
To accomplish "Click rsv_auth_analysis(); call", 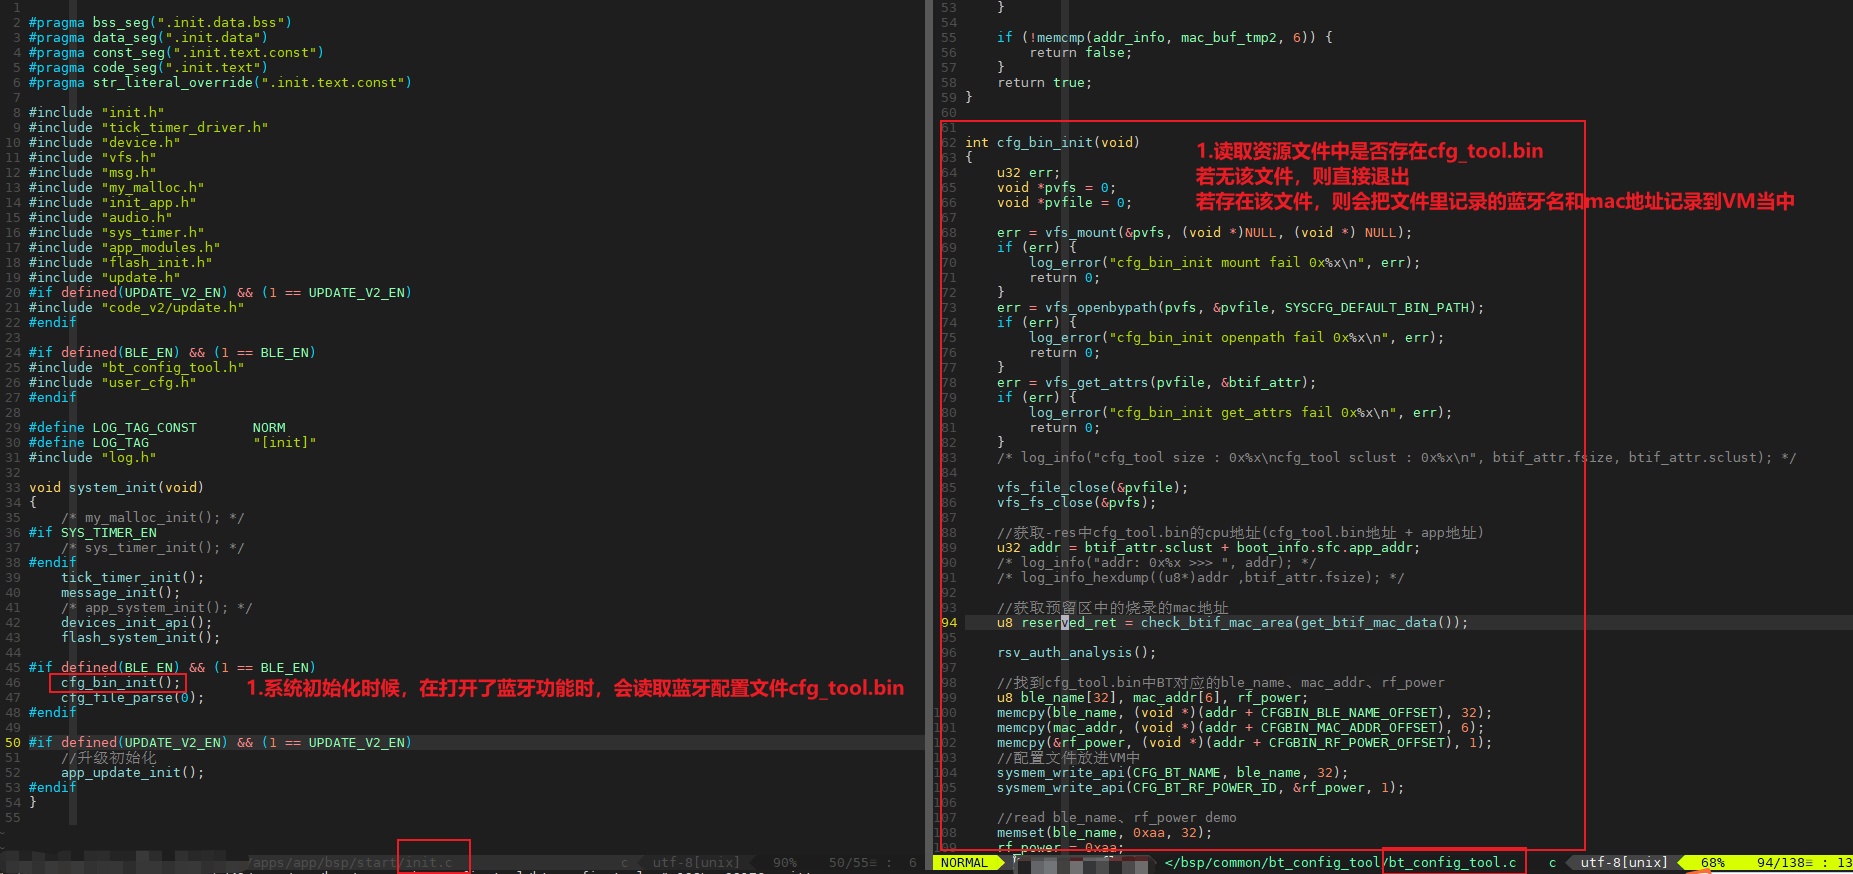I will pos(1076,652).
